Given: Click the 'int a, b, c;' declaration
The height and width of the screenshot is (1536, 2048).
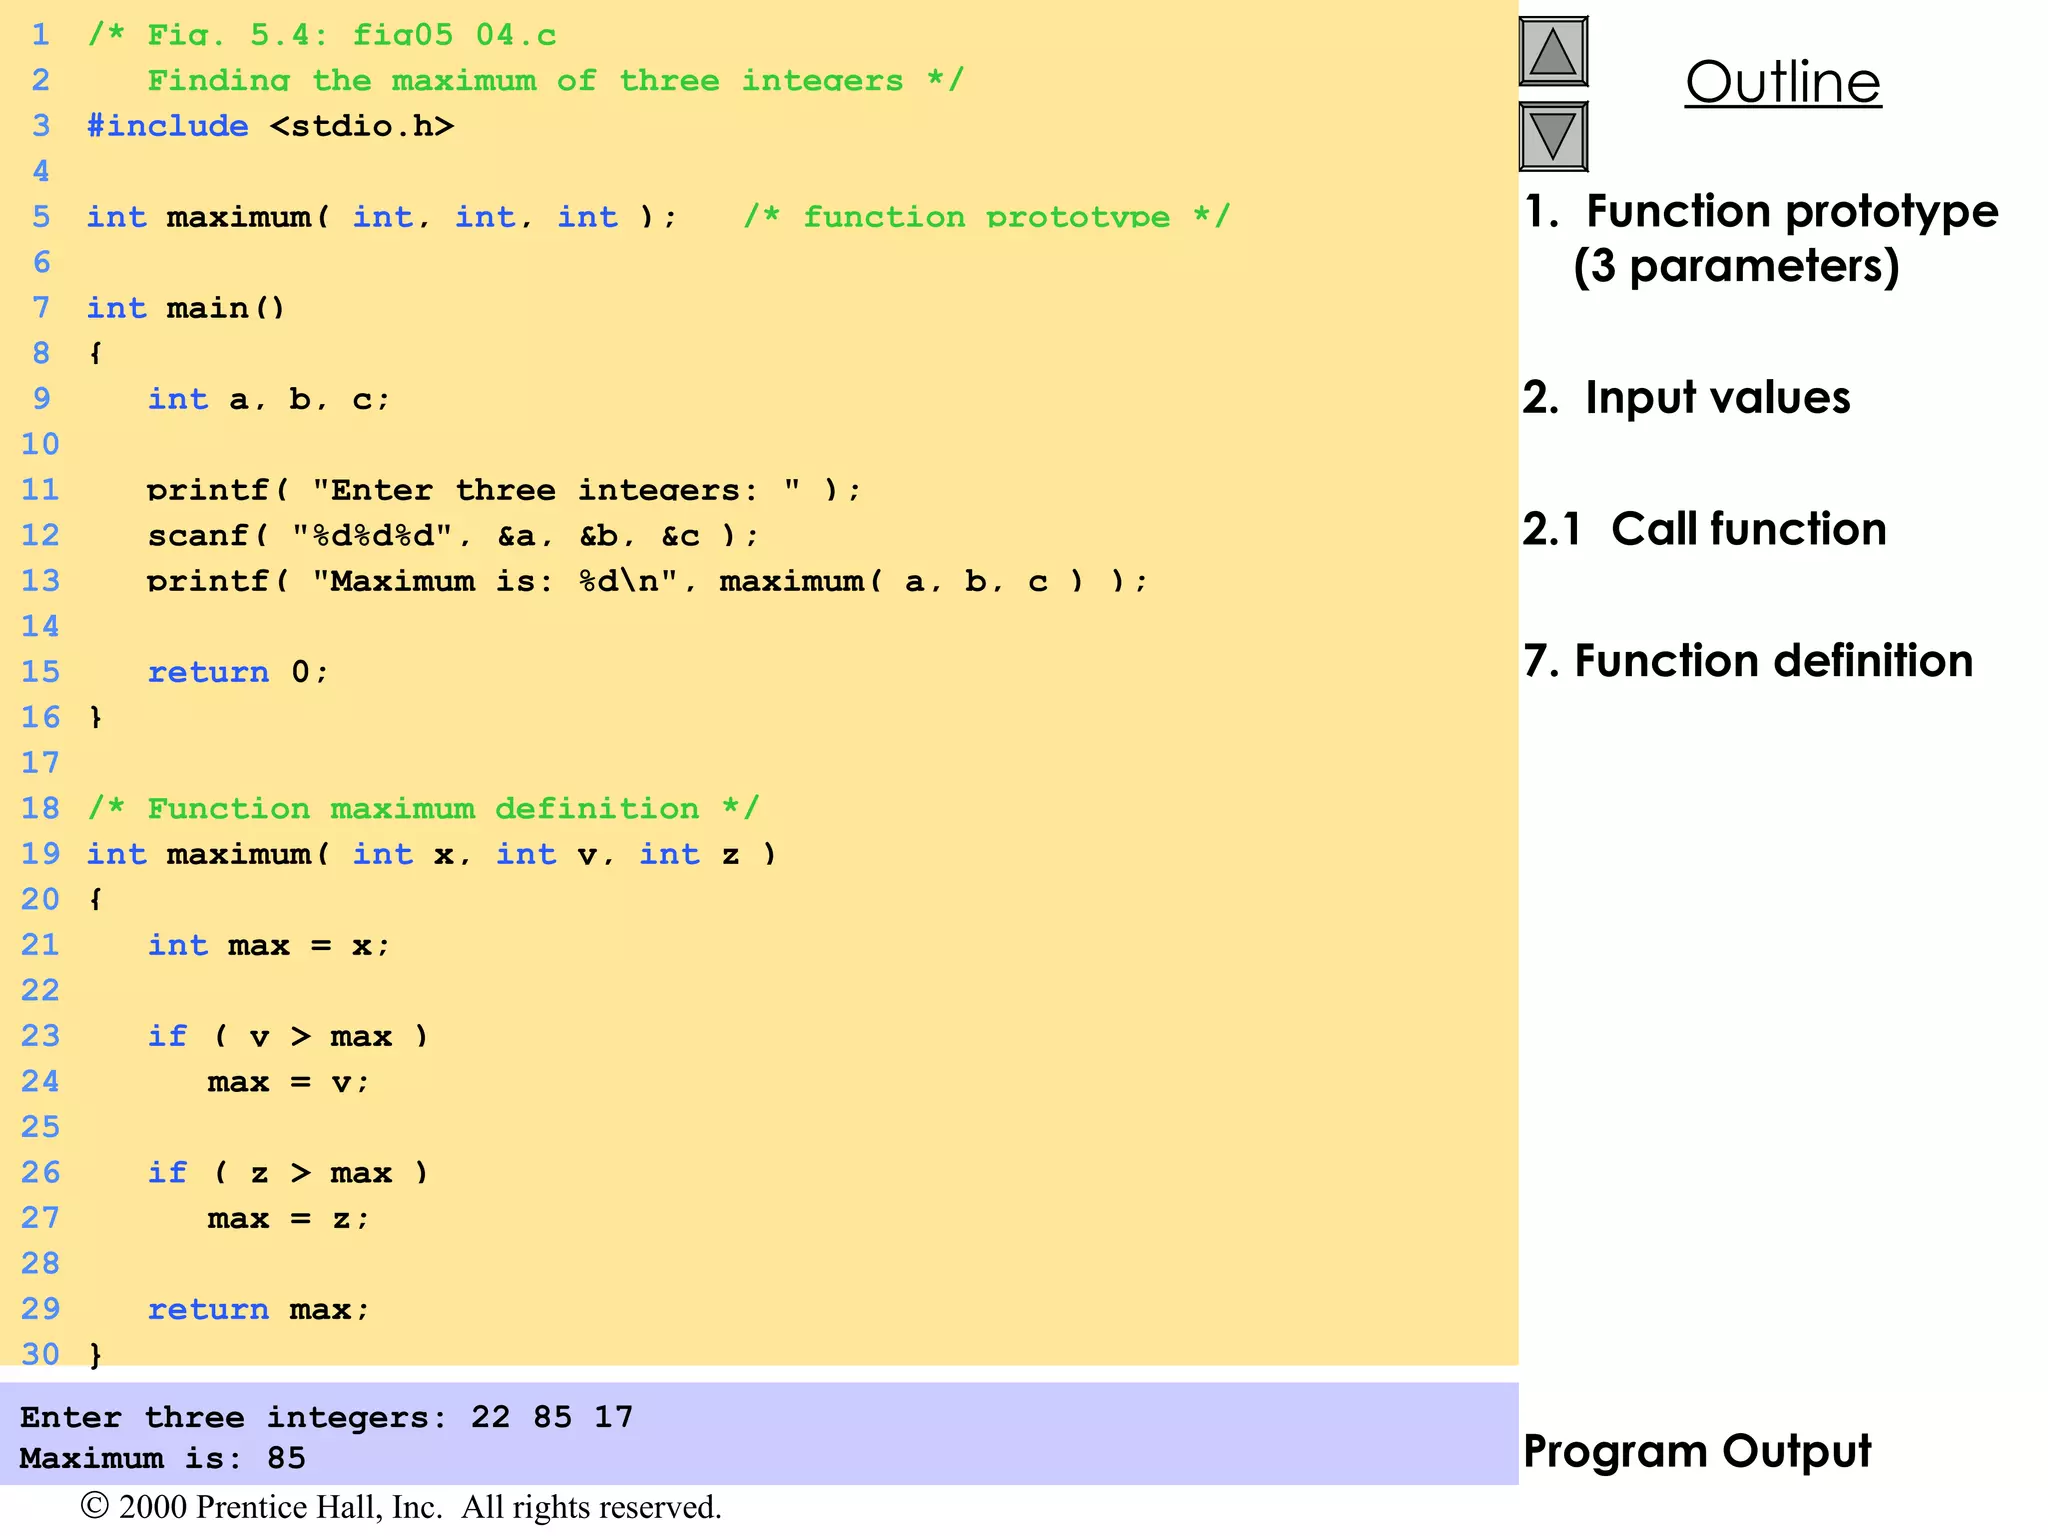Looking at the screenshot, I should coord(269,399).
